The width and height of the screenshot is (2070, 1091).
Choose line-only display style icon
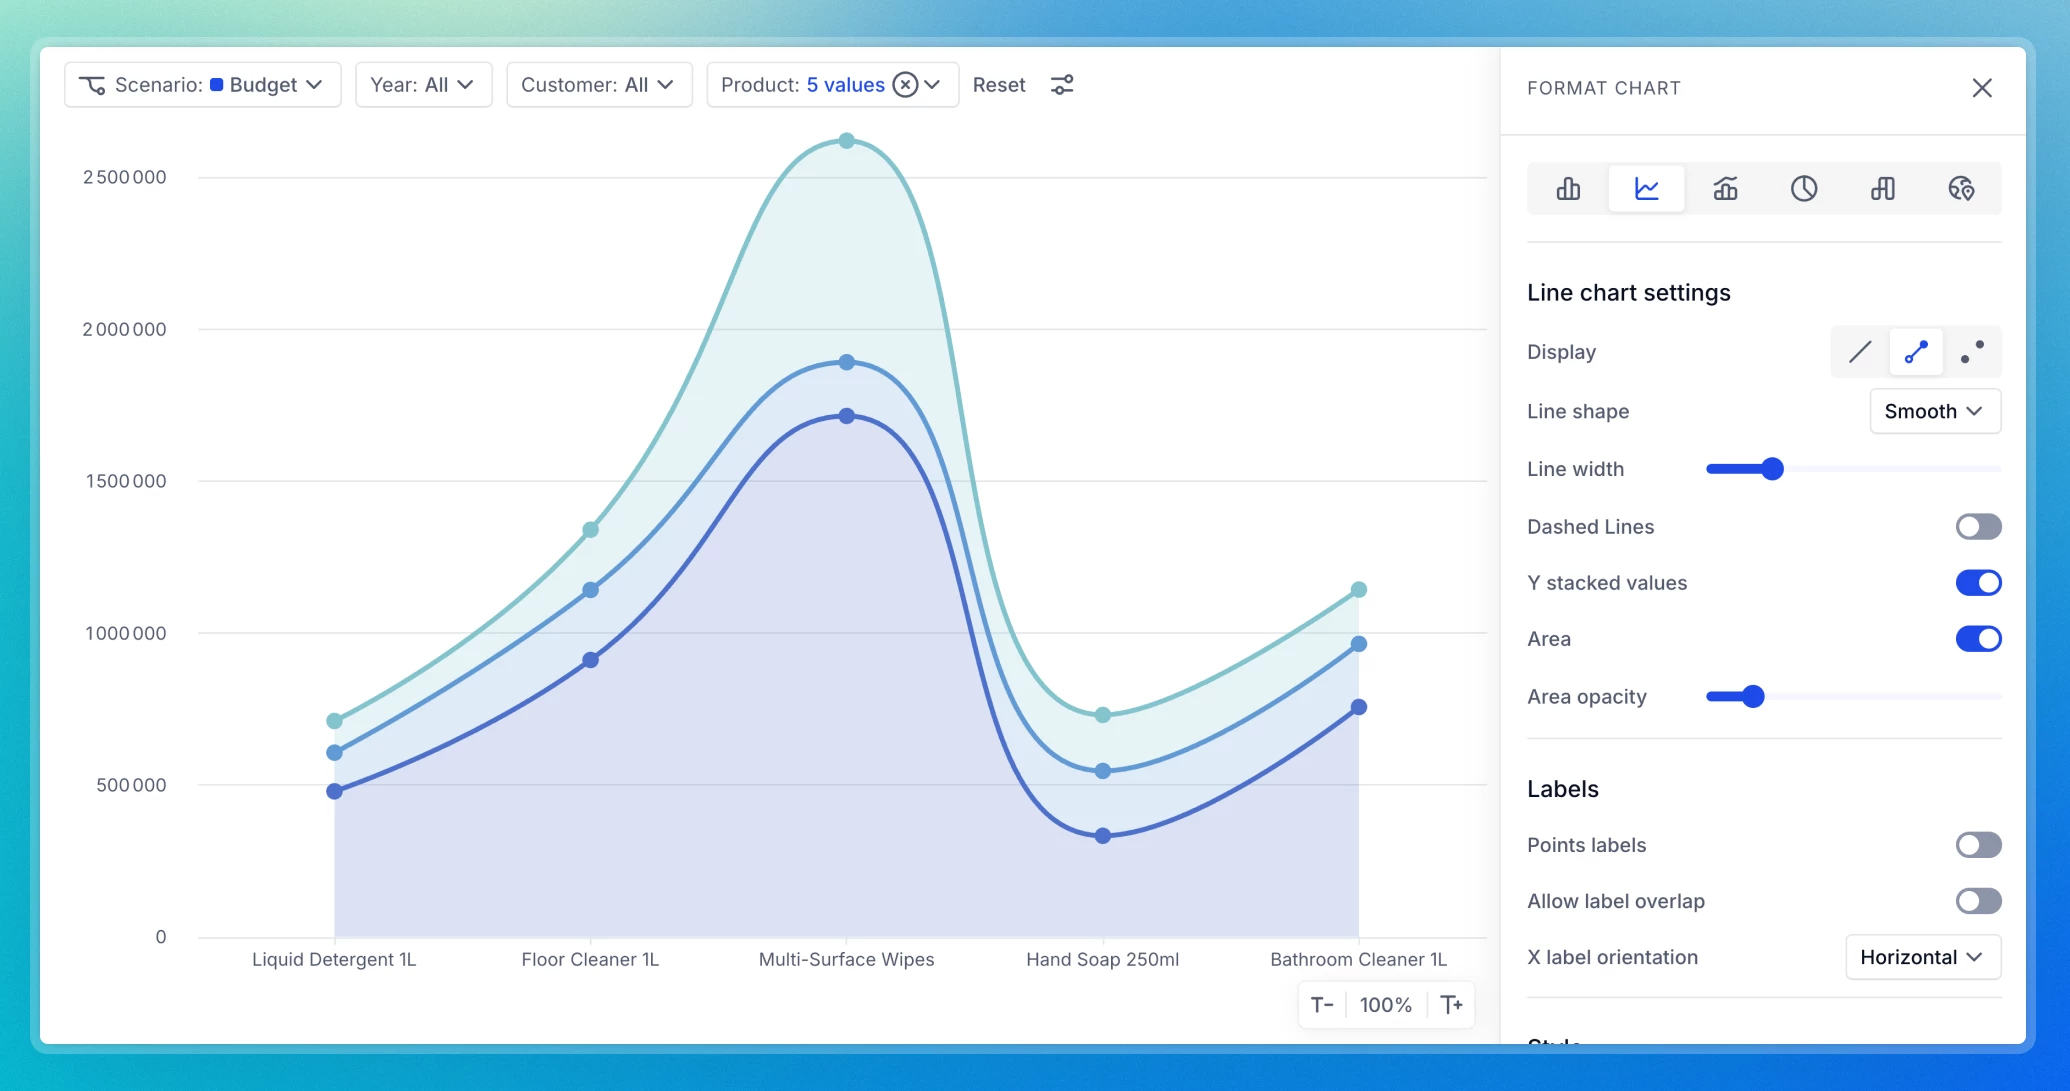click(1860, 352)
